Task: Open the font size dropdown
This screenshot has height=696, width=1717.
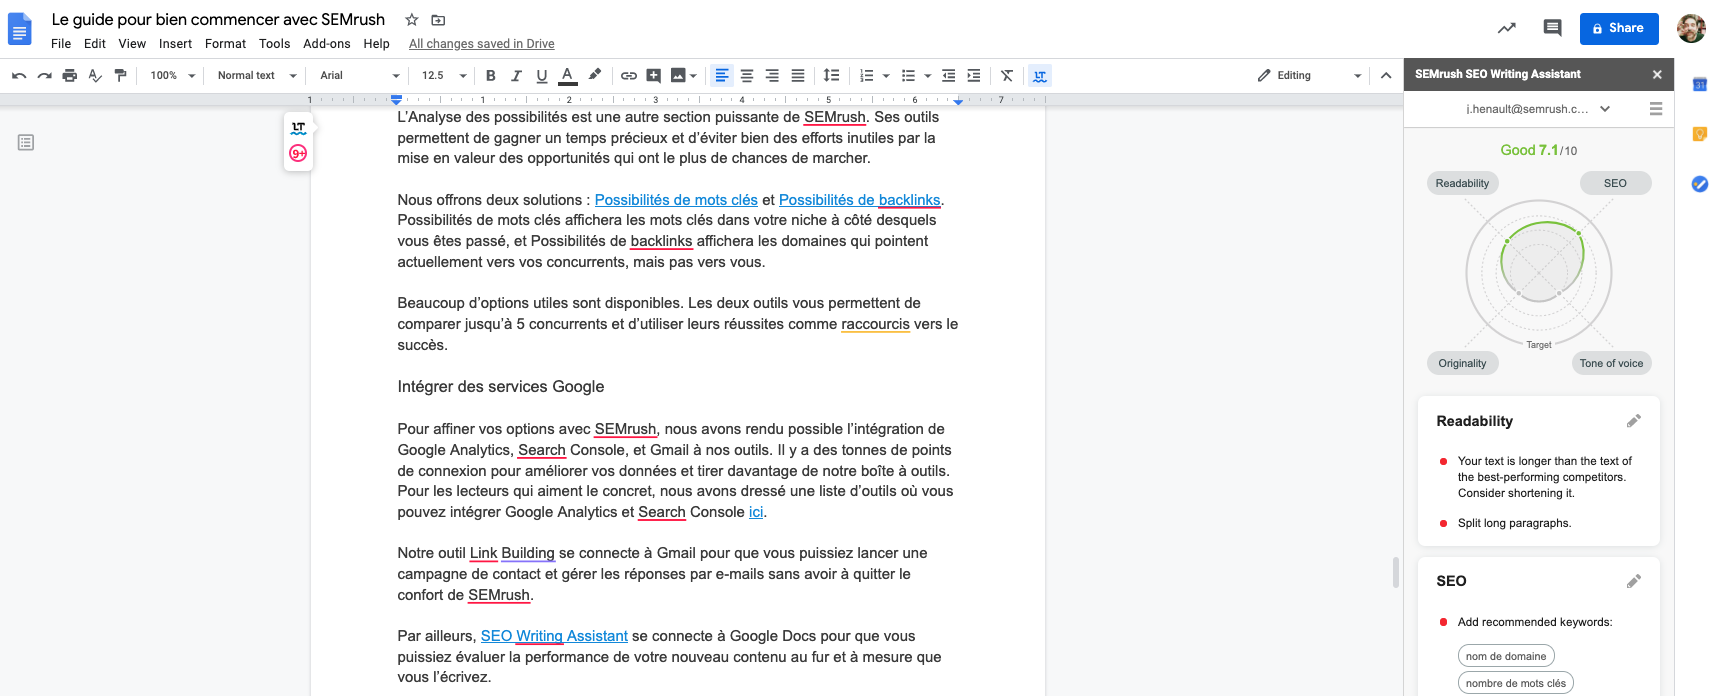Action: pos(444,76)
